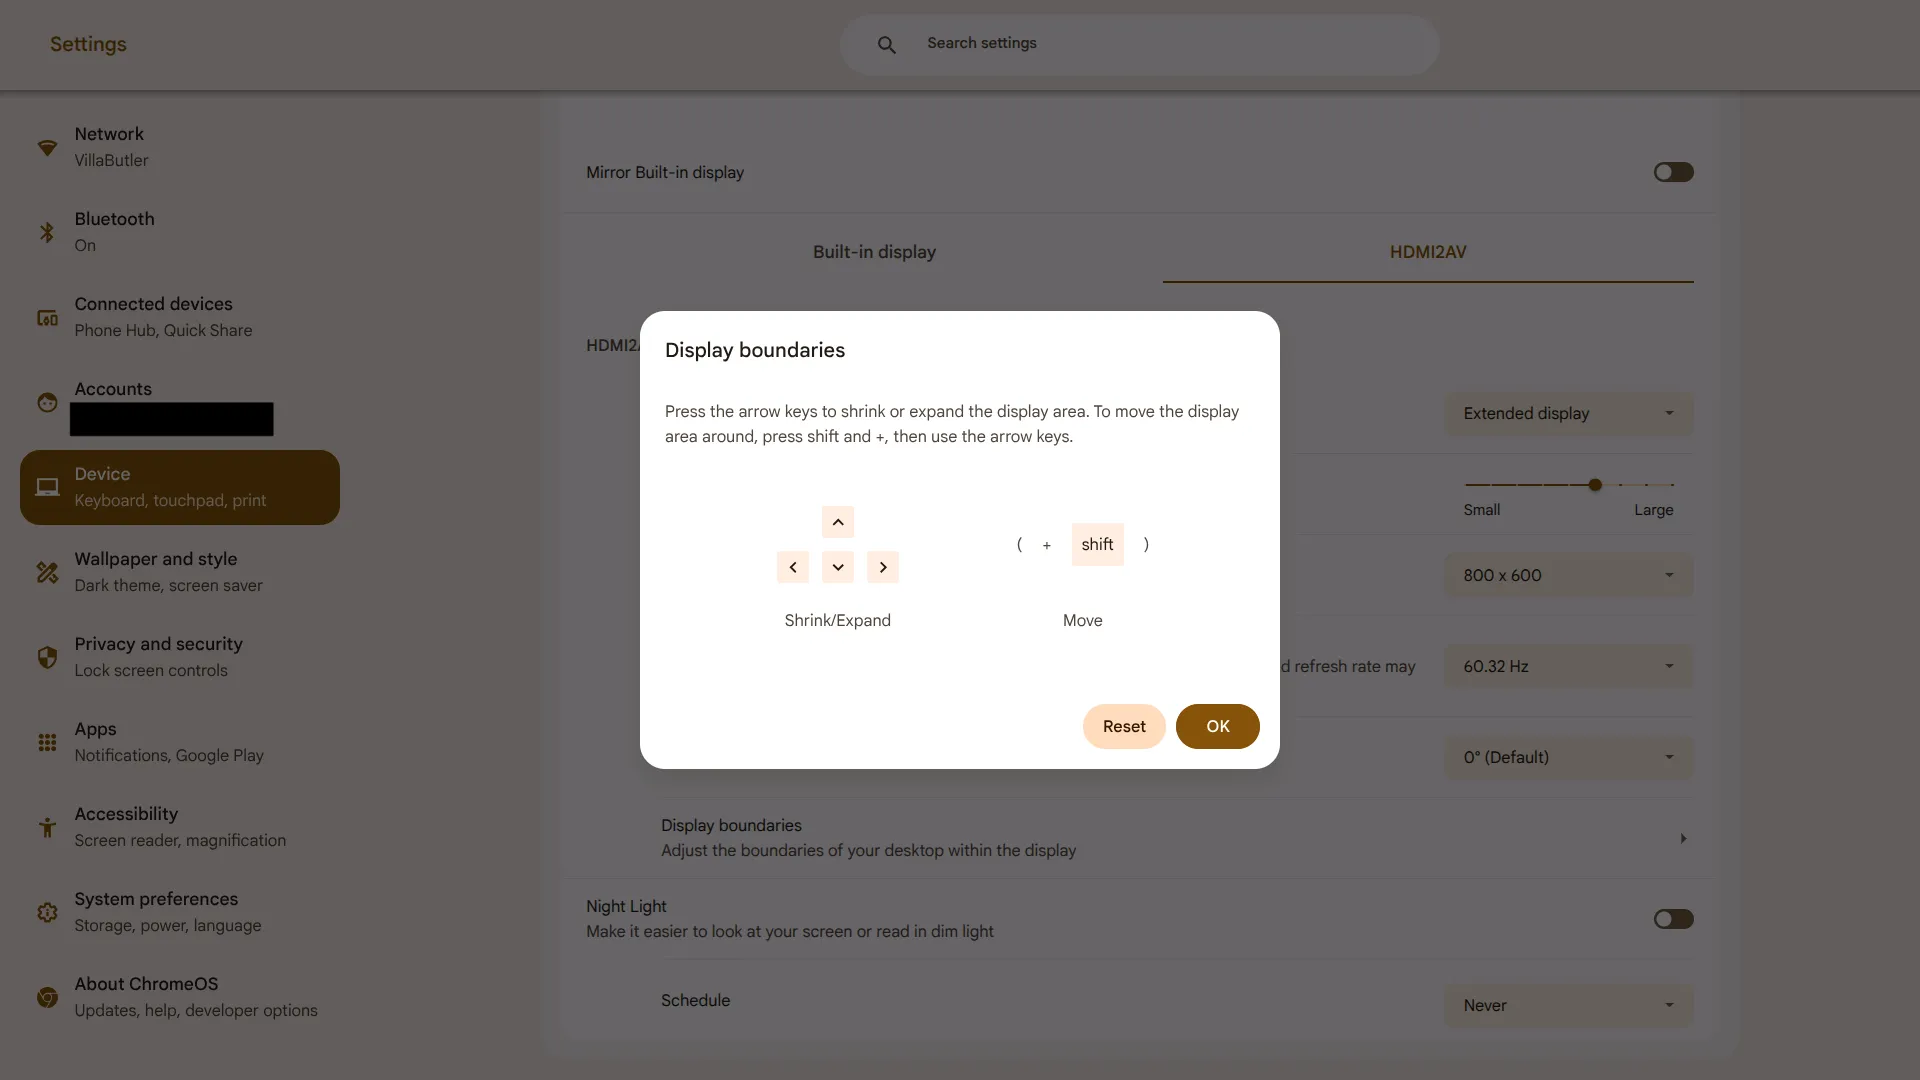Click the Bluetooth icon in sidebar
This screenshot has width=1920, height=1080.
pyautogui.click(x=47, y=232)
